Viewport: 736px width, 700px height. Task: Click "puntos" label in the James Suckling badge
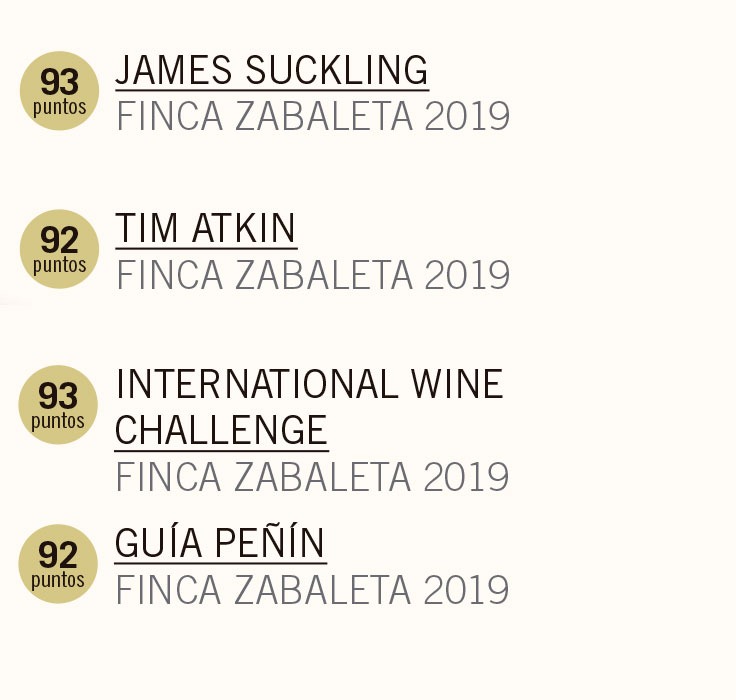click(59, 107)
